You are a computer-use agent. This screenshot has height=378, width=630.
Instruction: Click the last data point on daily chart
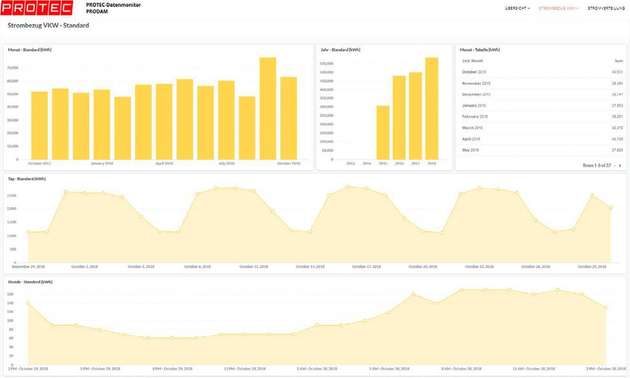(611, 208)
